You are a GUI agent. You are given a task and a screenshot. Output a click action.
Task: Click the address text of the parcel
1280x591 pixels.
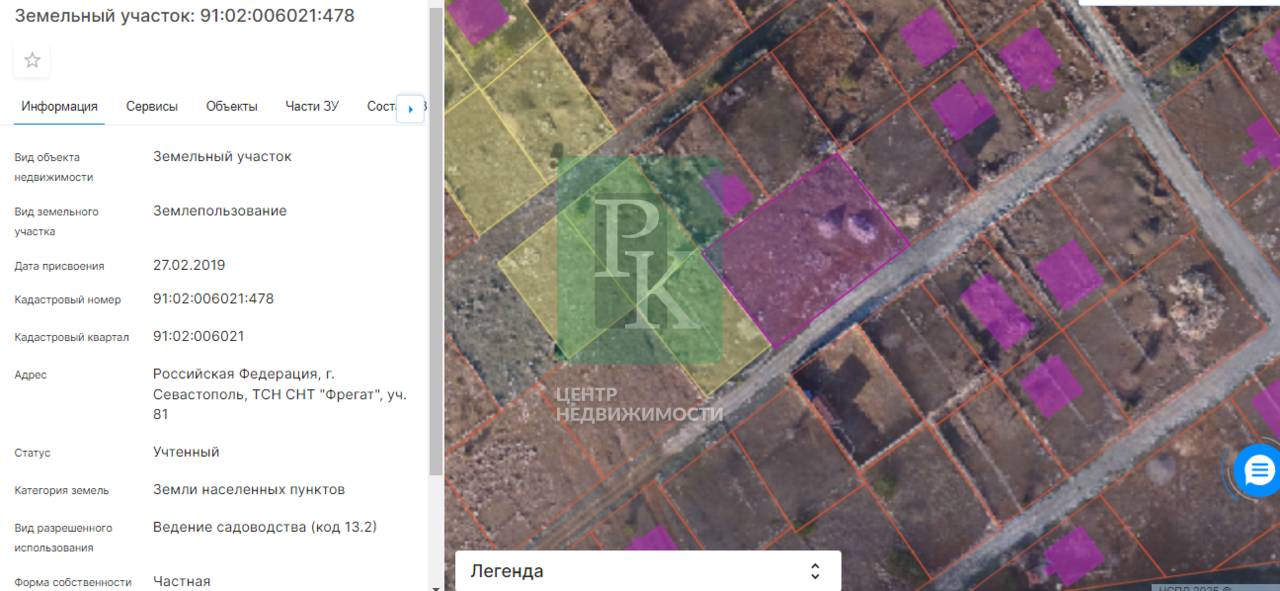[x=280, y=394]
